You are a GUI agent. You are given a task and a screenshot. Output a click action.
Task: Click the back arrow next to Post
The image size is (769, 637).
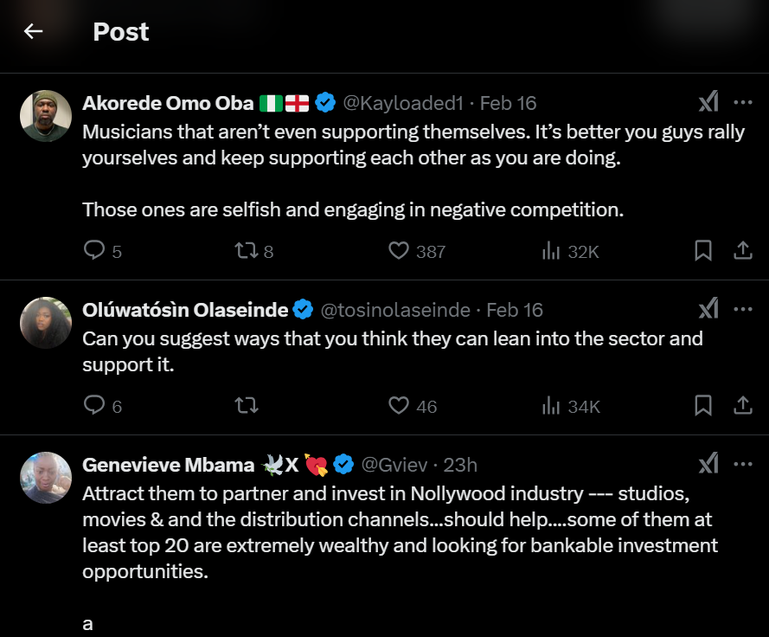34,31
